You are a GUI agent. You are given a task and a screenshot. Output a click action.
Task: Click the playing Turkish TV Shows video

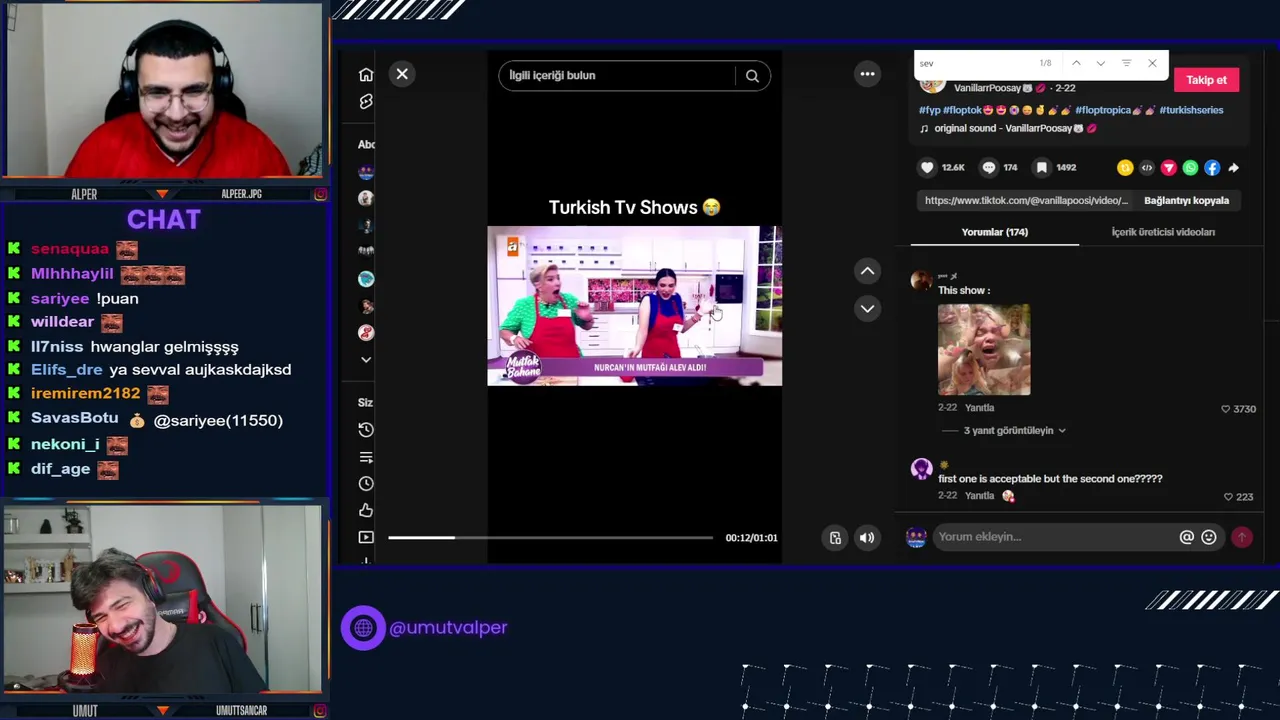click(x=634, y=306)
